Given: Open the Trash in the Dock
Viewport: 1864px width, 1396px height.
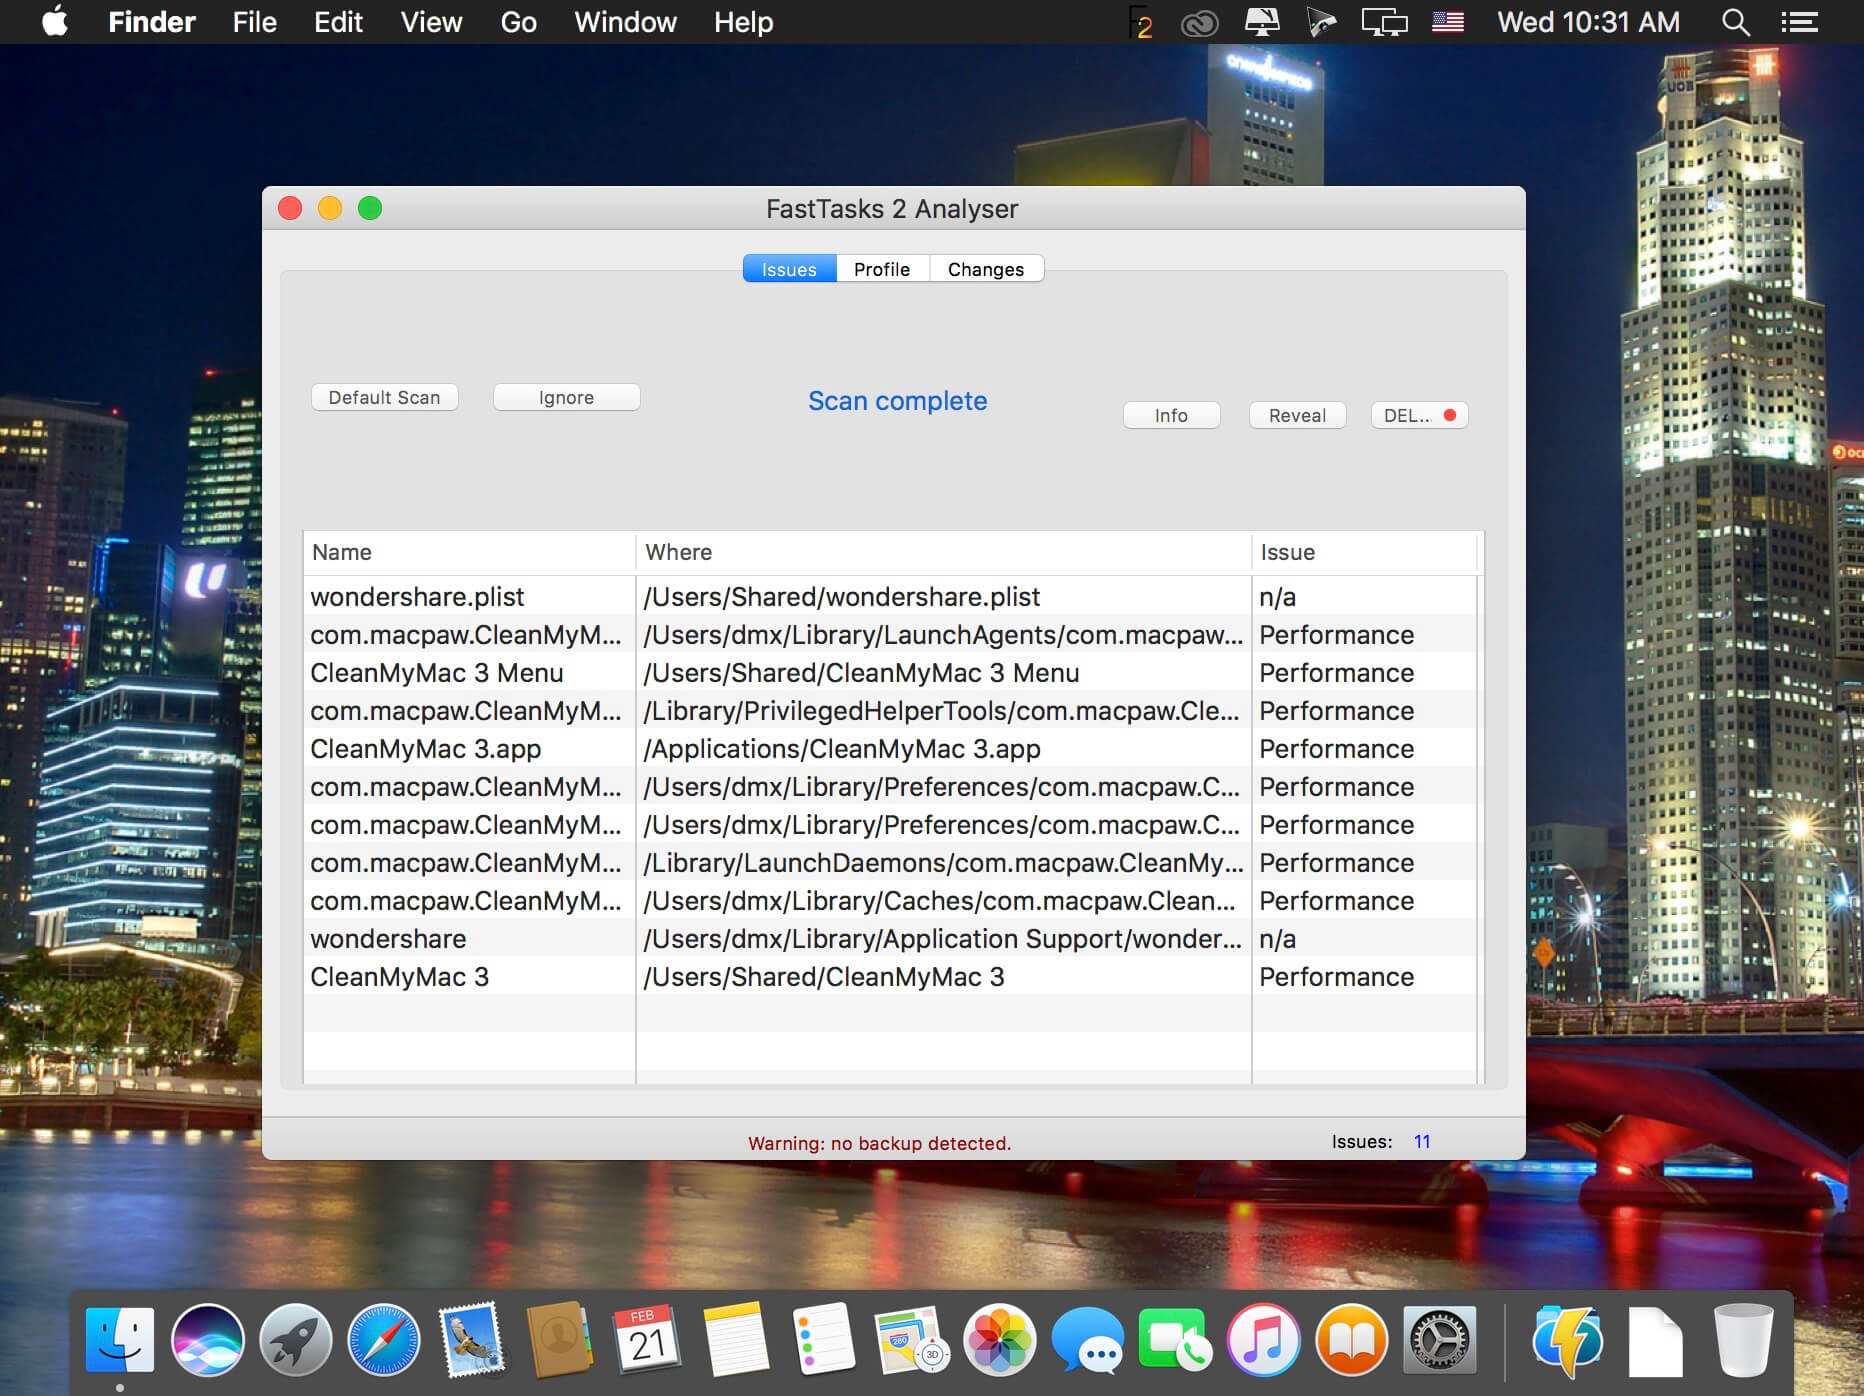Looking at the screenshot, I should 1743,1339.
